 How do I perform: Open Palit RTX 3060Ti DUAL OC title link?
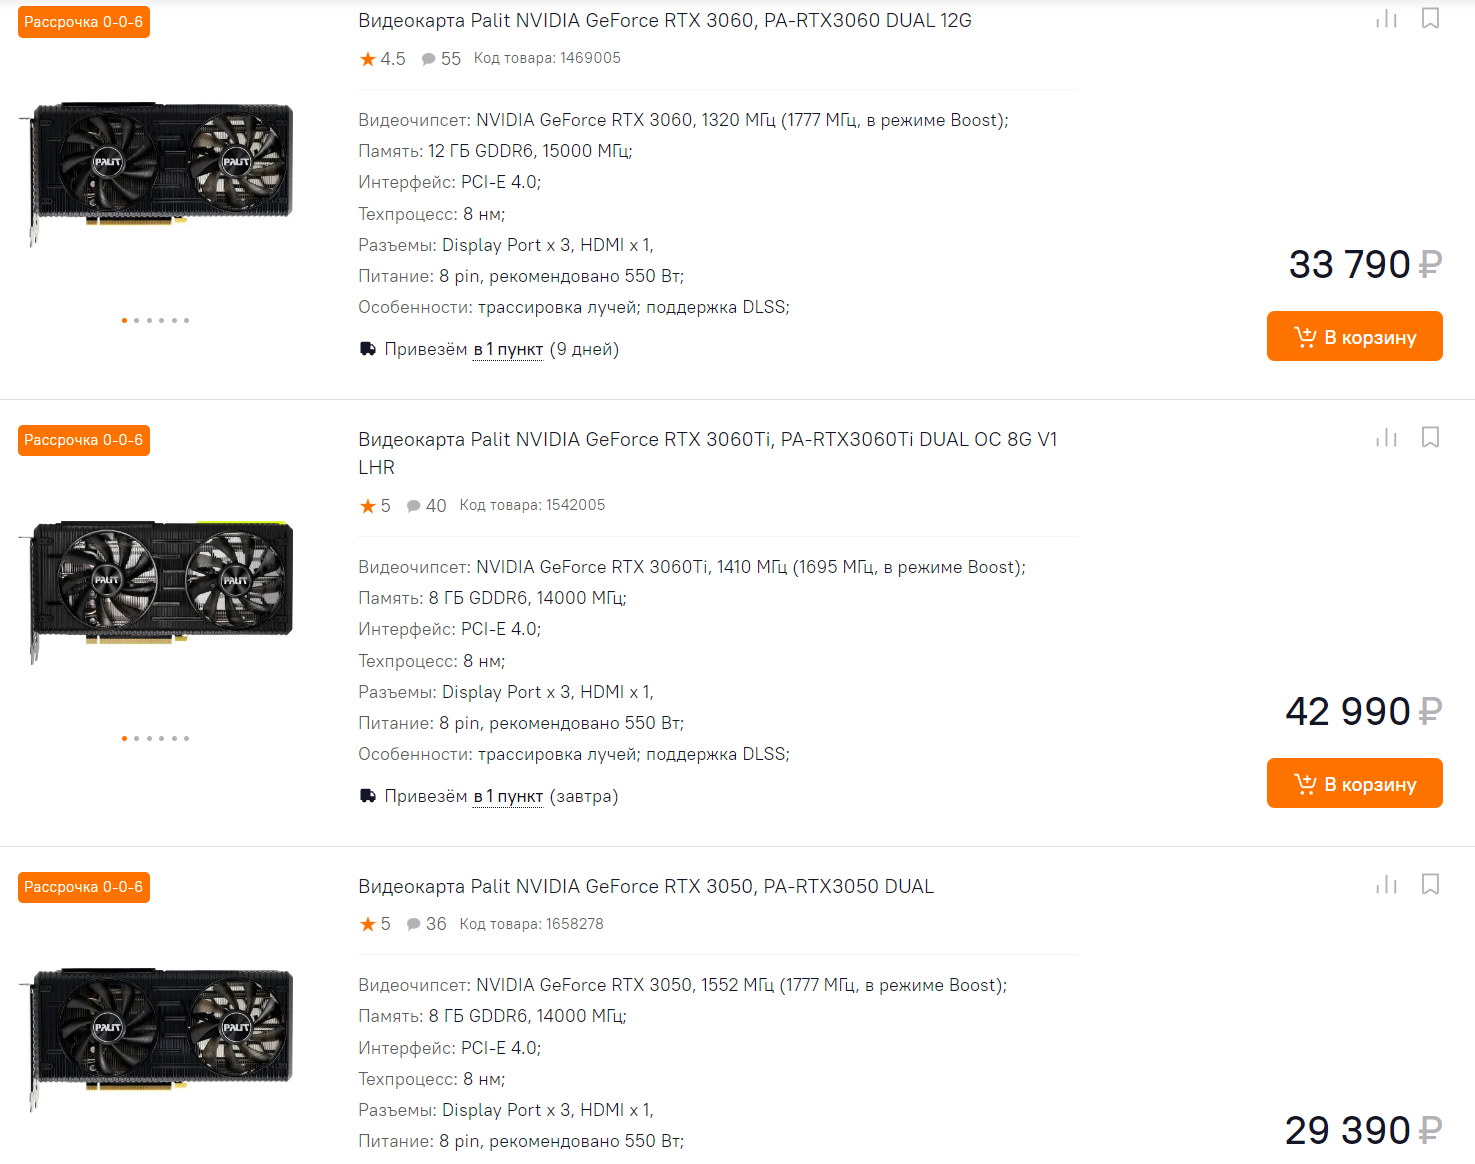tap(707, 440)
